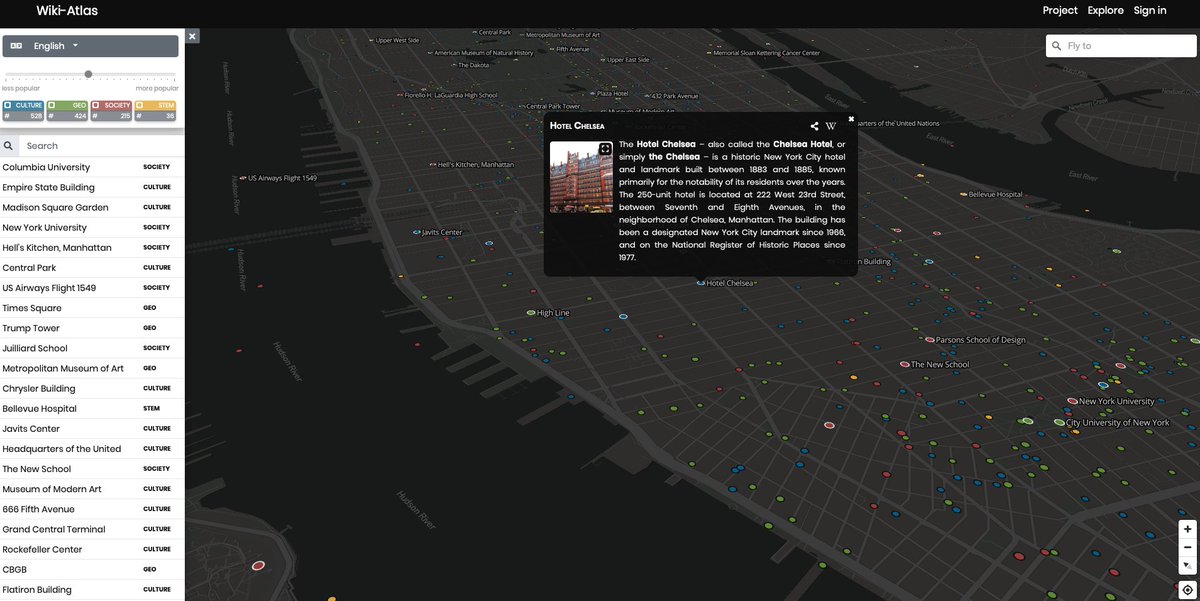Select Grand Central Terminal list entry

pos(92,529)
